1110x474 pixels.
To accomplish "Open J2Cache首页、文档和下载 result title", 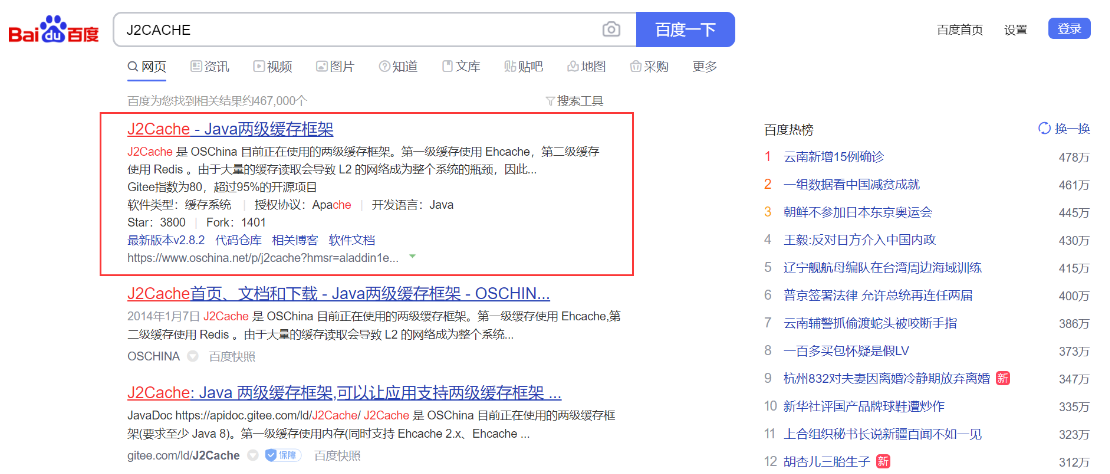I will point(338,294).
